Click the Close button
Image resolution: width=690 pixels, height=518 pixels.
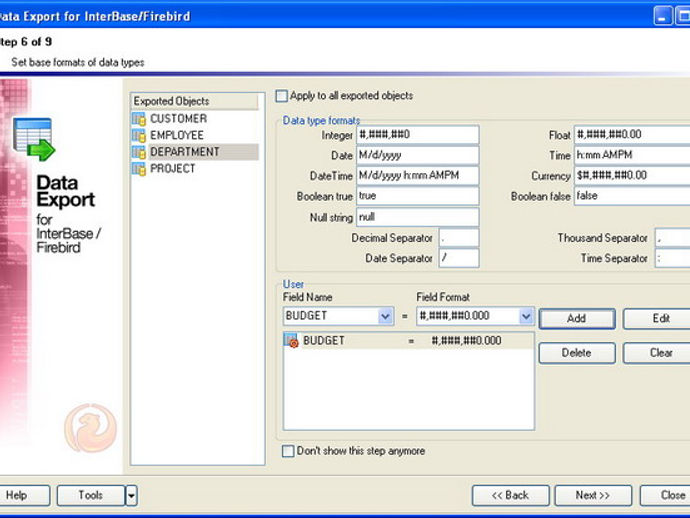tap(665, 496)
